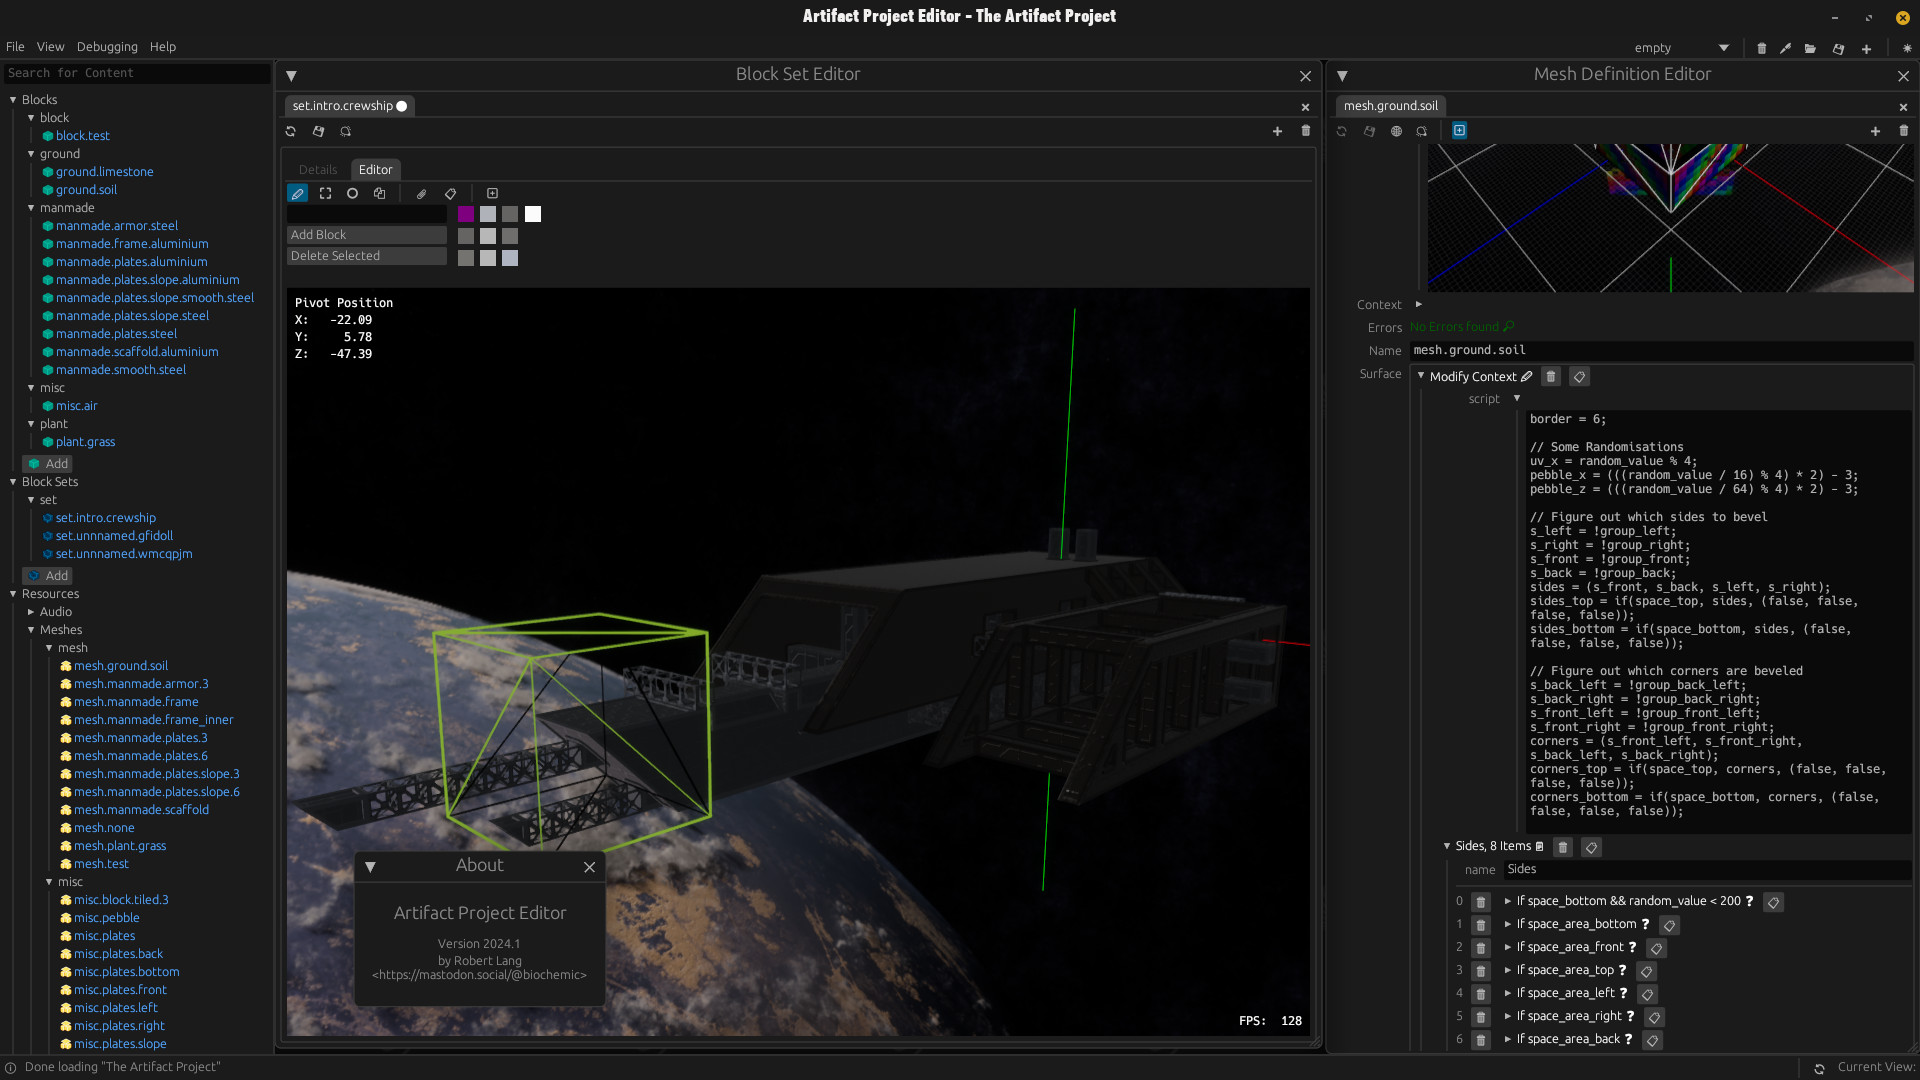This screenshot has width=1920, height=1080.
Task: Click the bell icon in Block Set Editor toolbar
Action: tap(346, 131)
